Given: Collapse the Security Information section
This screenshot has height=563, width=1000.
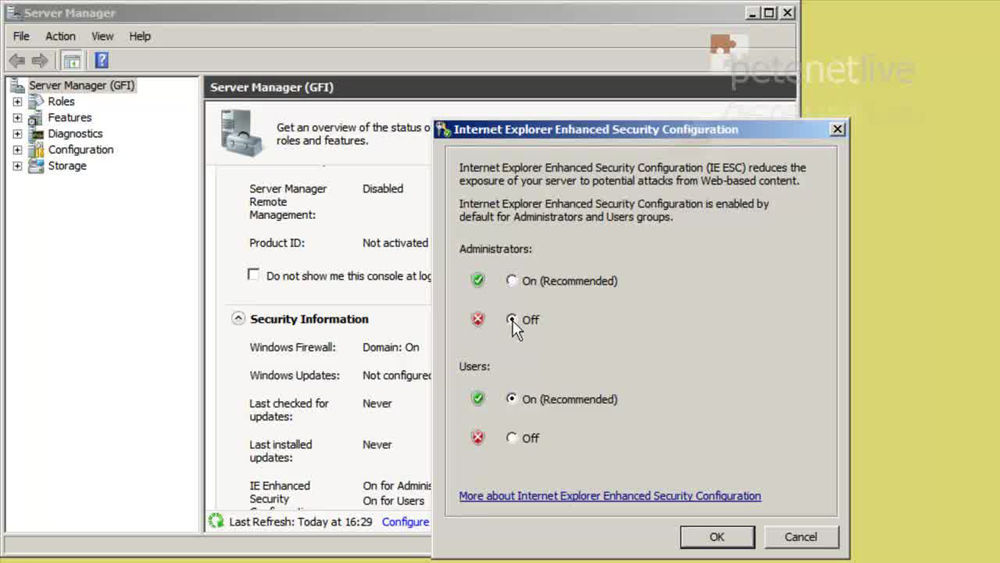Looking at the screenshot, I should click(x=238, y=318).
